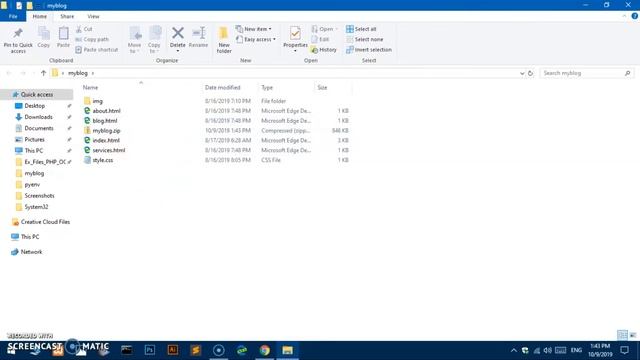Collapse the ribbon with the chevron
Image resolution: width=640 pixels, height=360 pixels.
click(624, 16)
